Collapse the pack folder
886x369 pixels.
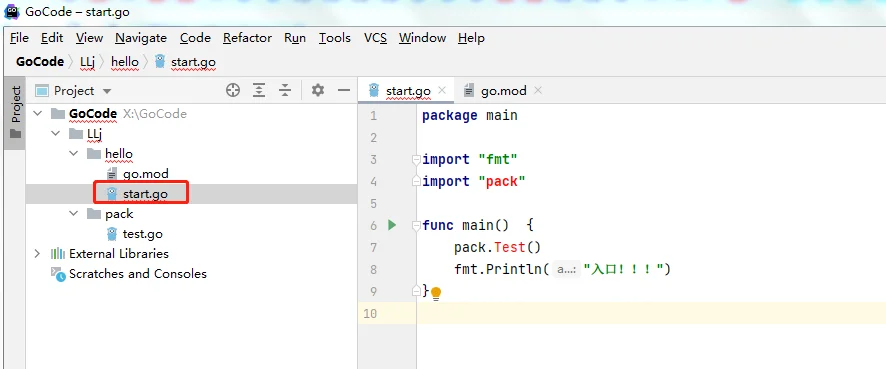(x=74, y=214)
